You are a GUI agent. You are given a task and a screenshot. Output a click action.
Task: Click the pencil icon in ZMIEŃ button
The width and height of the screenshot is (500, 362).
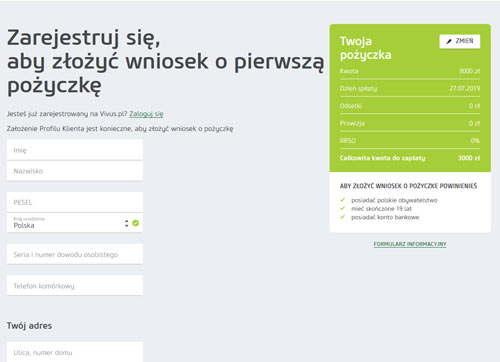pyautogui.click(x=449, y=41)
